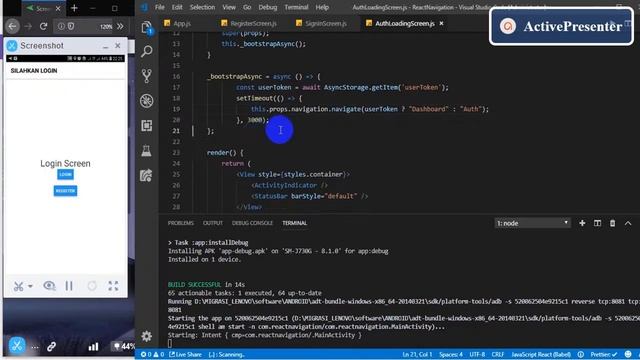Maximize the panel with the up chevron
This screenshot has width=640, height=360.
[628, 223]
